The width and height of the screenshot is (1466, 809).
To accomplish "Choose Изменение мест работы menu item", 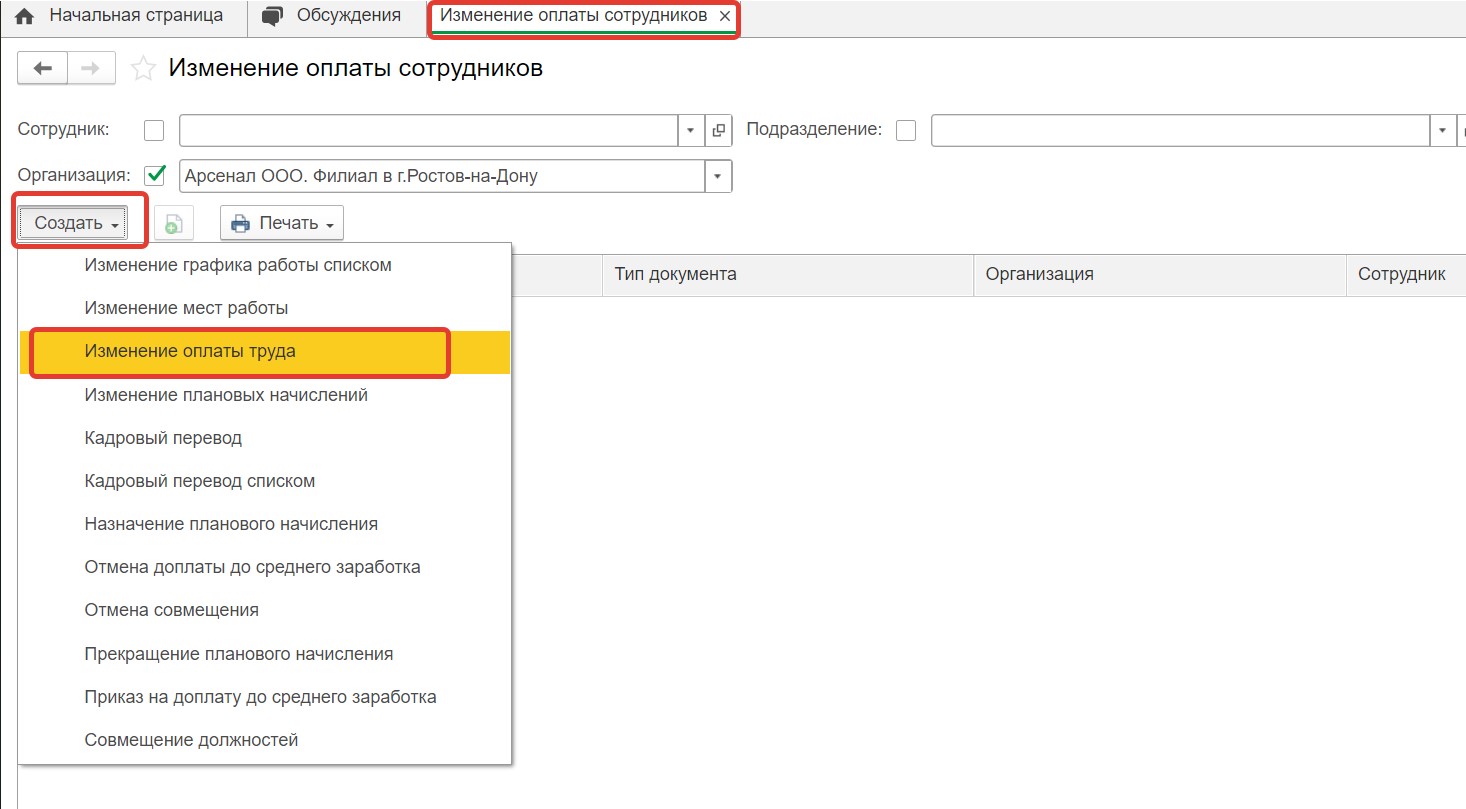I will pos(265,308).
